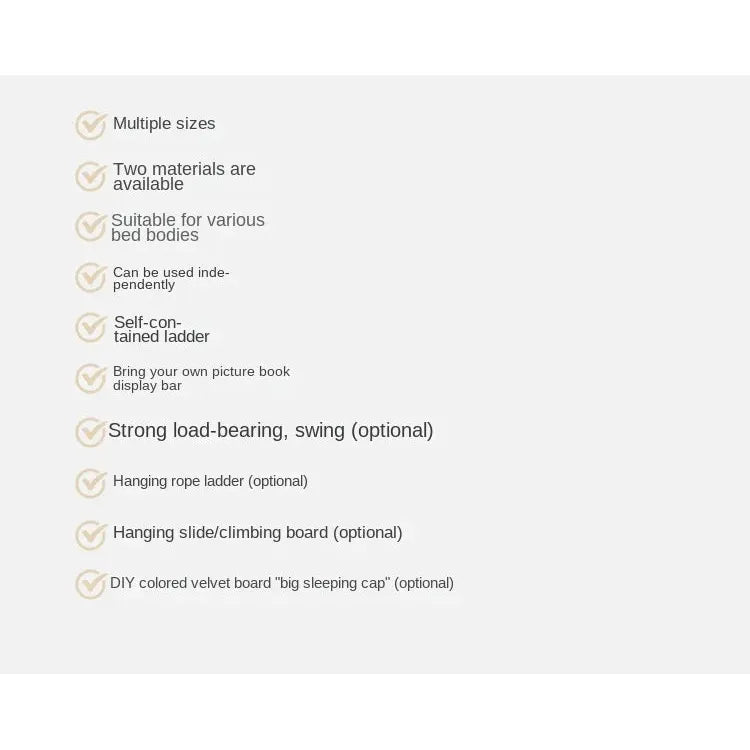This screenshot has width=750, height=750.
Task: Click the Multiple sizes text
Action: pyautogui.click(x=164, y=124)
